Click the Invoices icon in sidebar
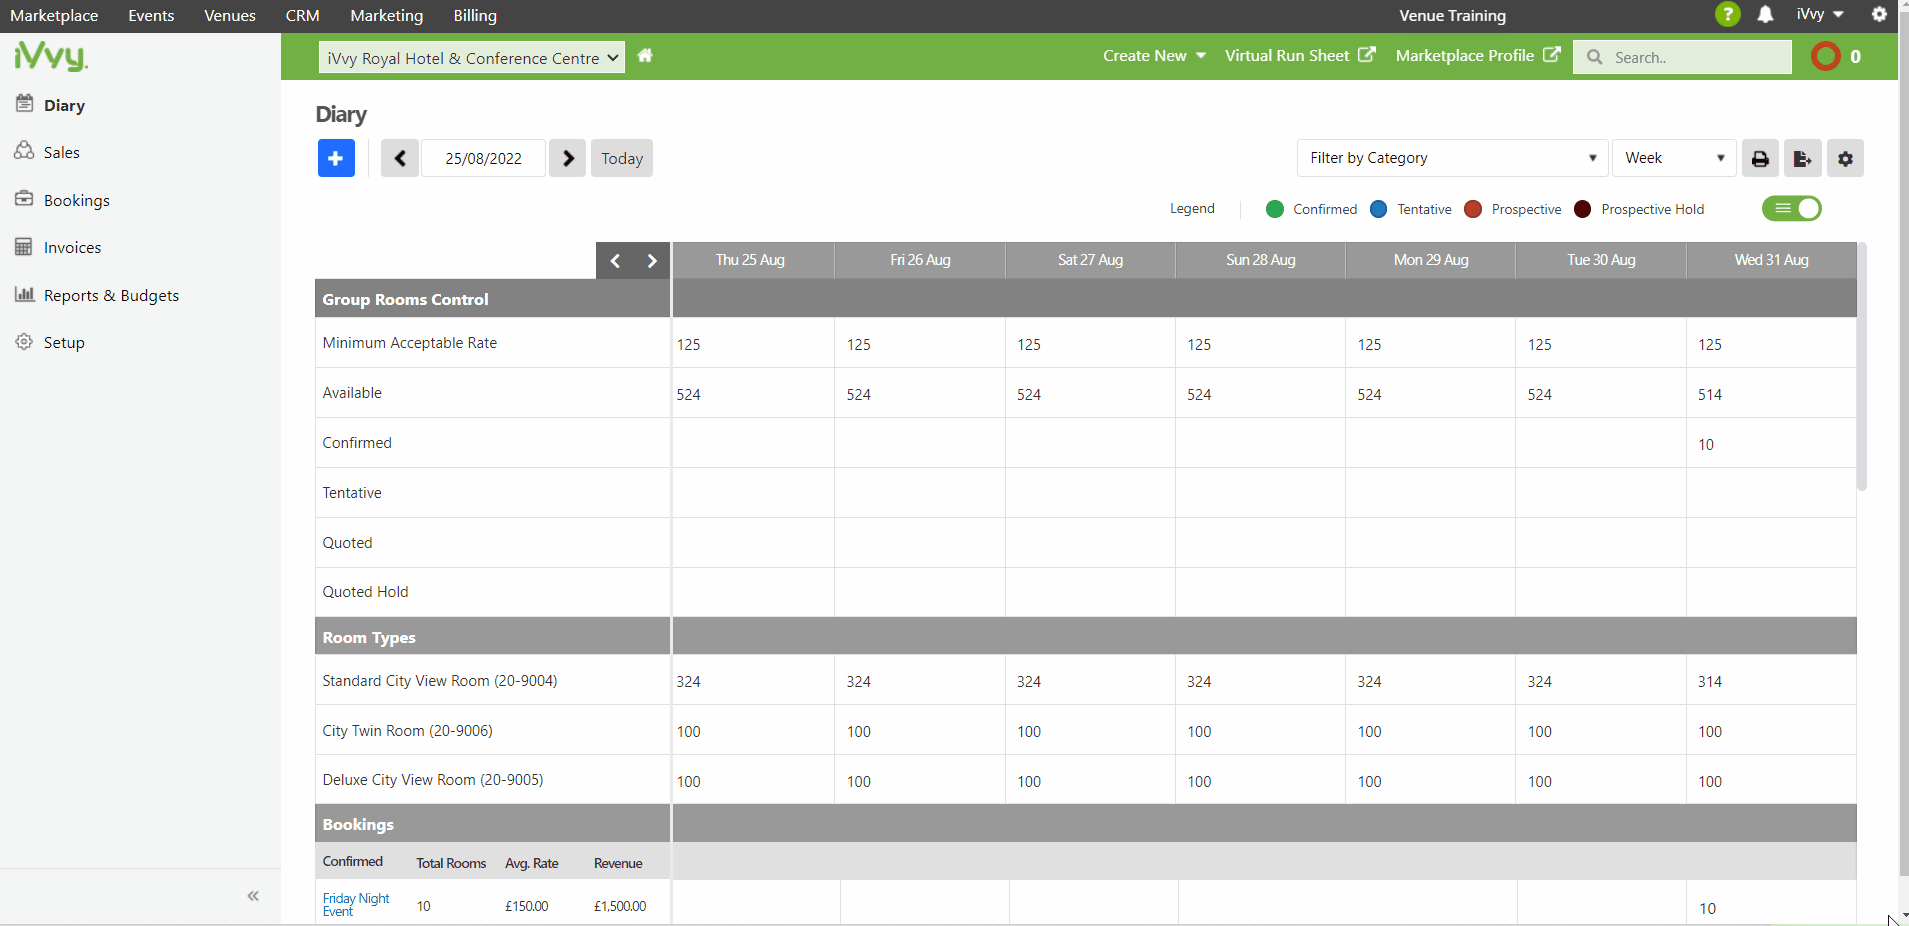The image size is (1909, 926). [x=24, y=246]
